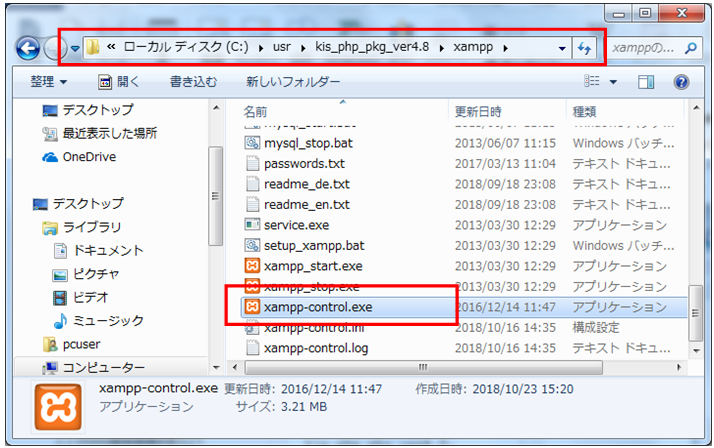Select ミュージック in the navigation tree
This screenshot has width=714, height=448.
(x=108, y=320)
